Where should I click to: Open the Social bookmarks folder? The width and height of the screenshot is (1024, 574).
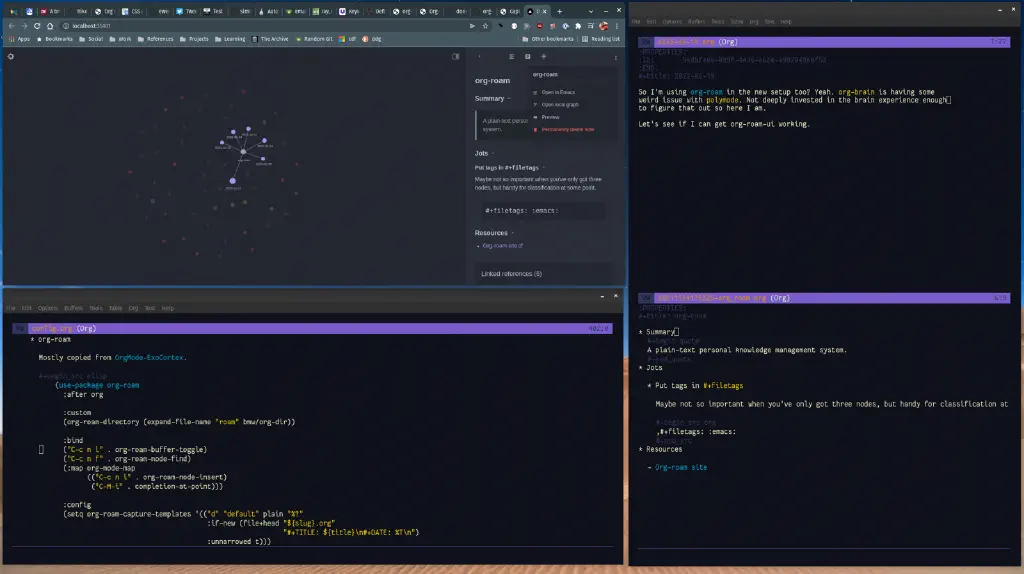coord(91,39)
